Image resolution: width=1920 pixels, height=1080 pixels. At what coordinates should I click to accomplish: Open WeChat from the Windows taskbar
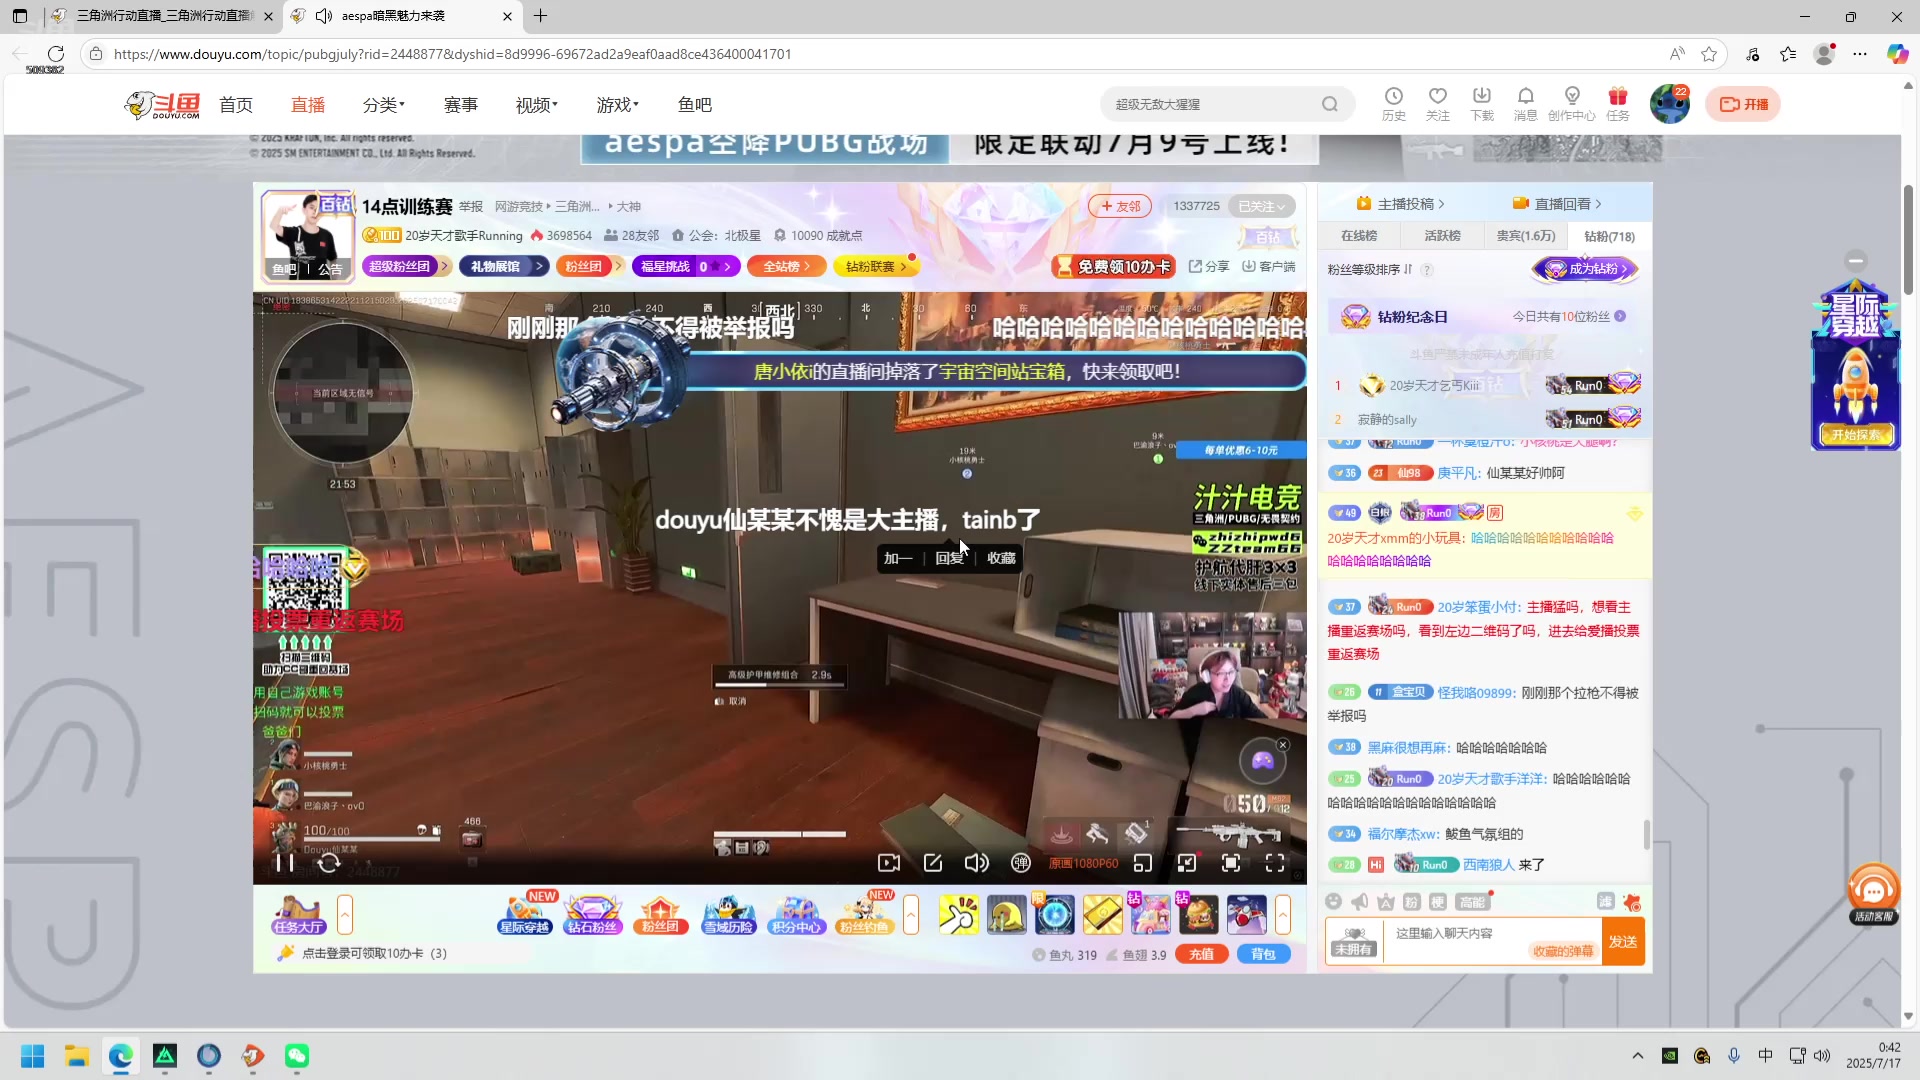coord(297,1056)
